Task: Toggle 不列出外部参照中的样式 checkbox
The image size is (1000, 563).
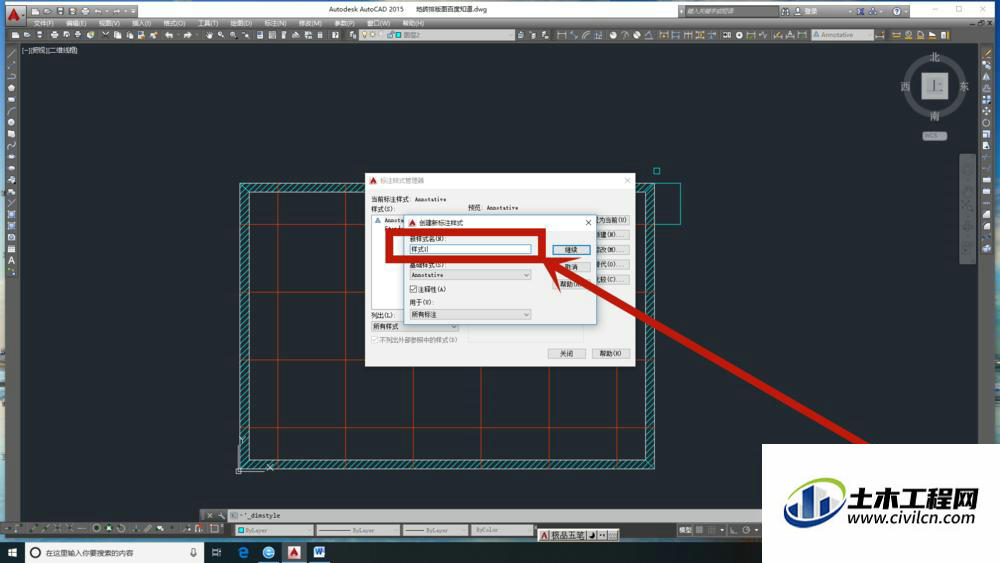Action: [375, 340]
